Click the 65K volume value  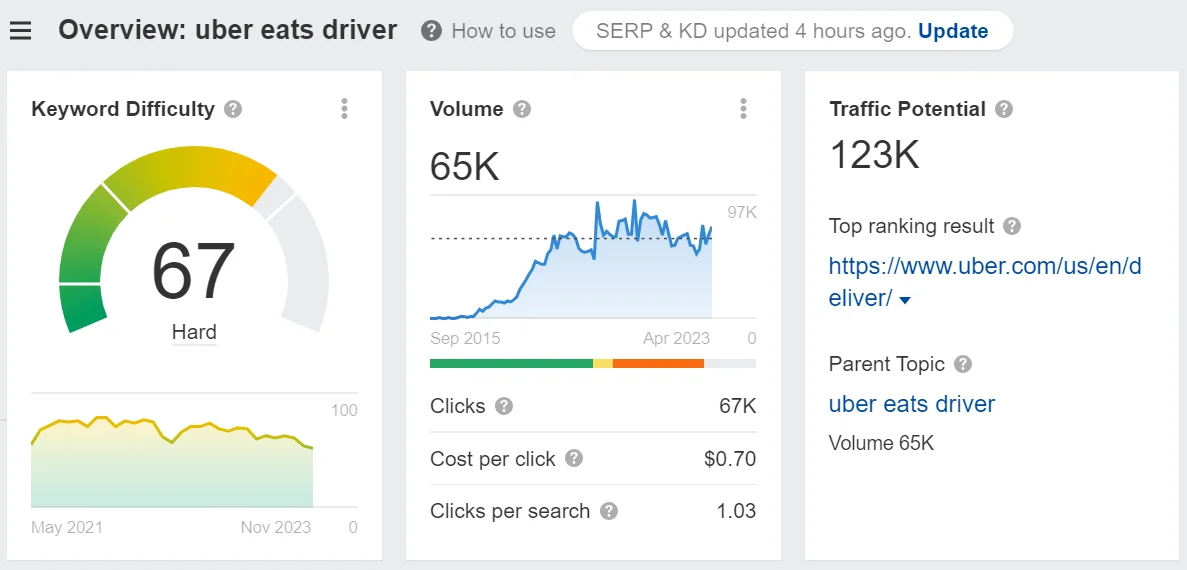(465, 167)
